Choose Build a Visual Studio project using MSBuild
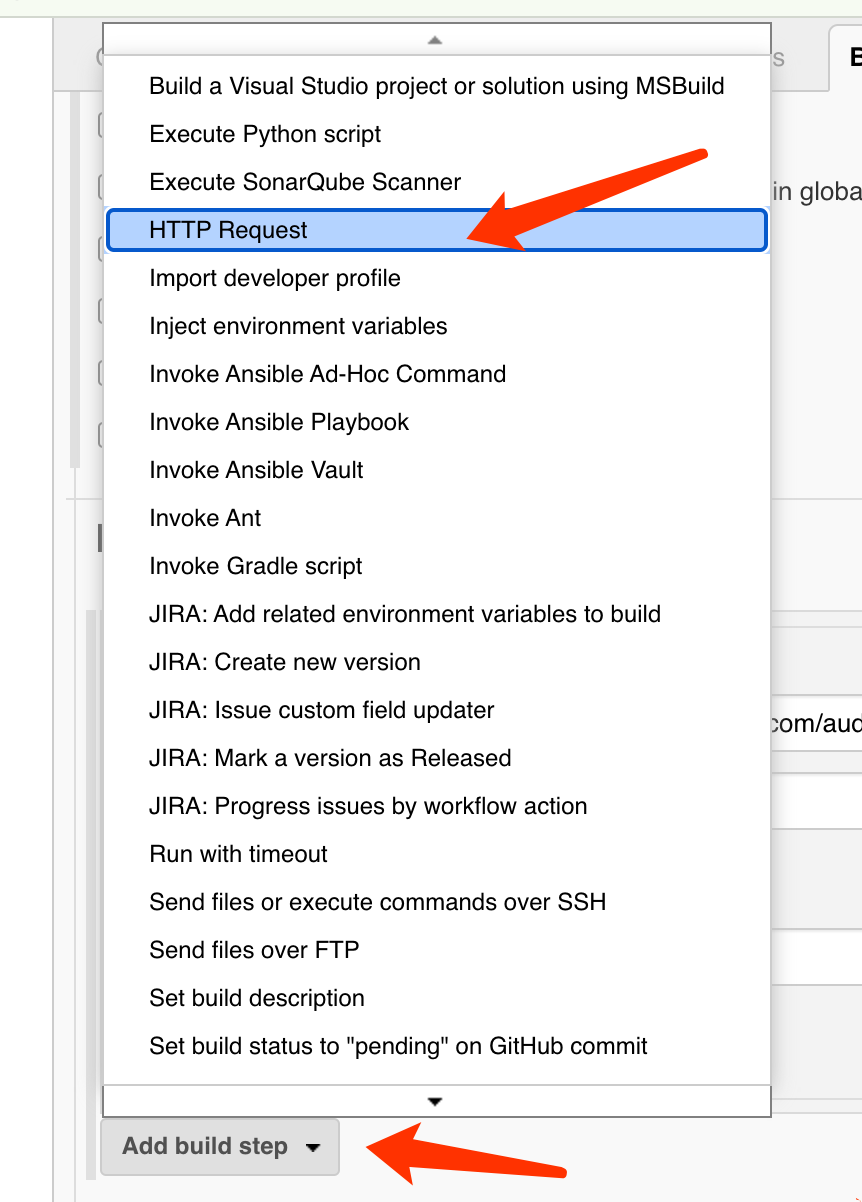The width and height of the screenshot is (862, 1202). [436, 86]
